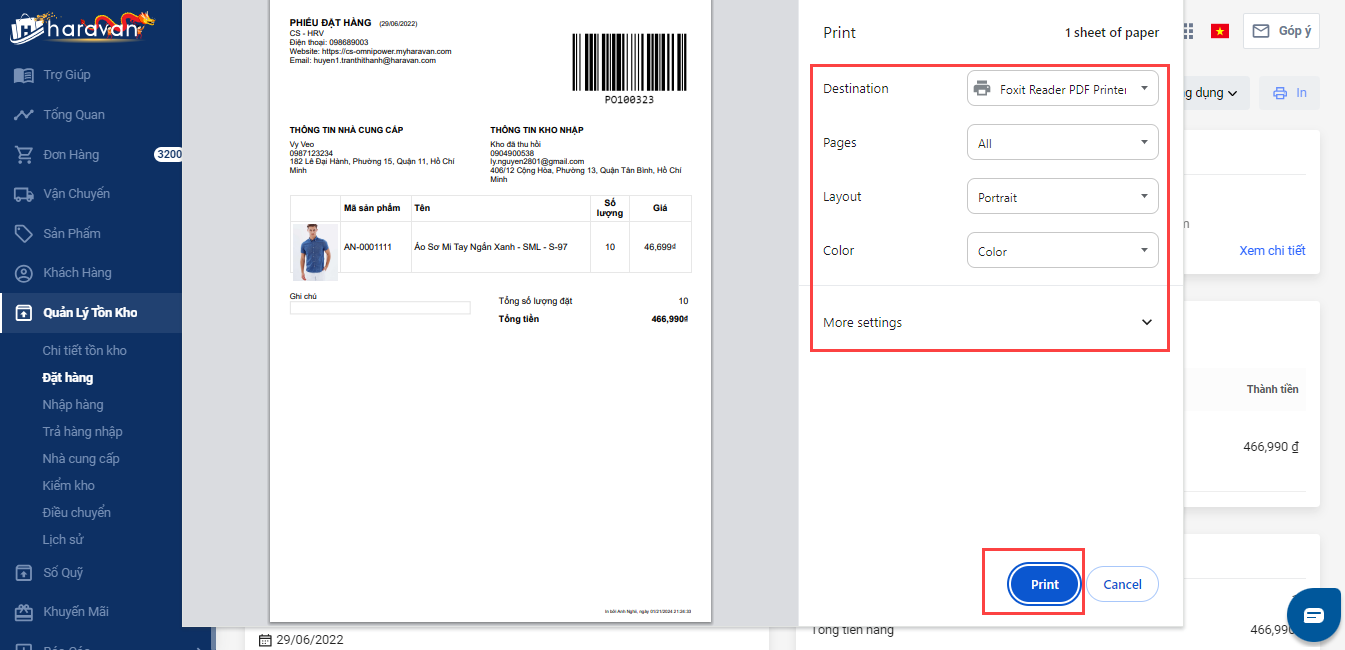Click the Đơn Hàng cart icon
This screenshot has height=650, width=1345.
24,155
